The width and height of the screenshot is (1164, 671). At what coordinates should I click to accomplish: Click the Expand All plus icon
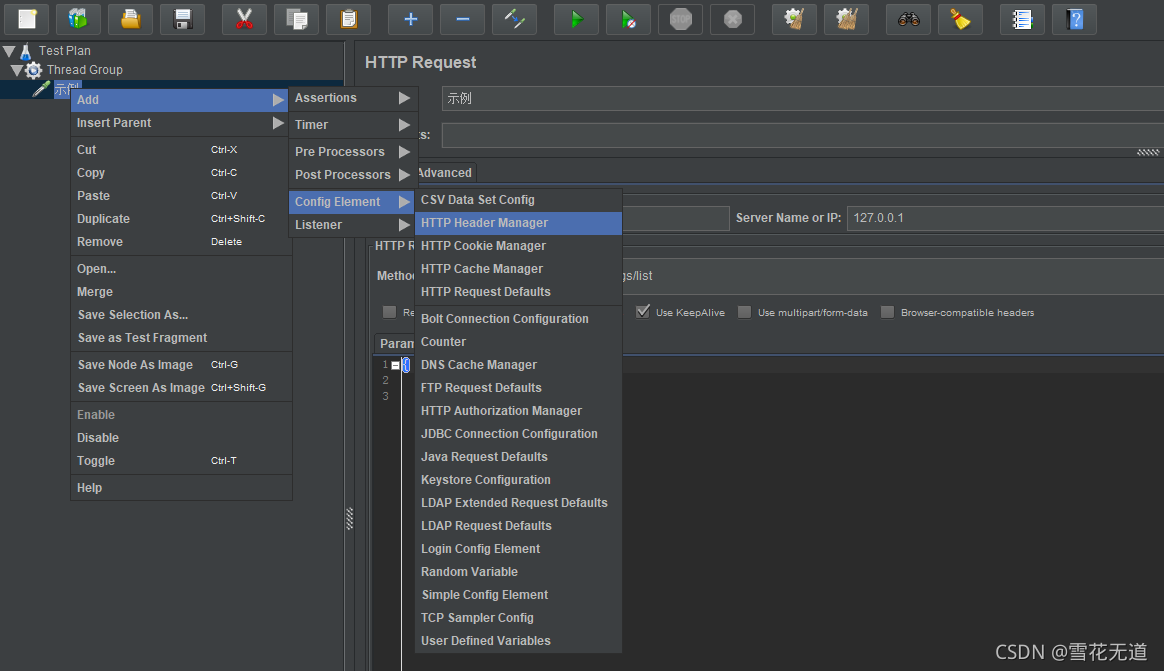point(411,19)
